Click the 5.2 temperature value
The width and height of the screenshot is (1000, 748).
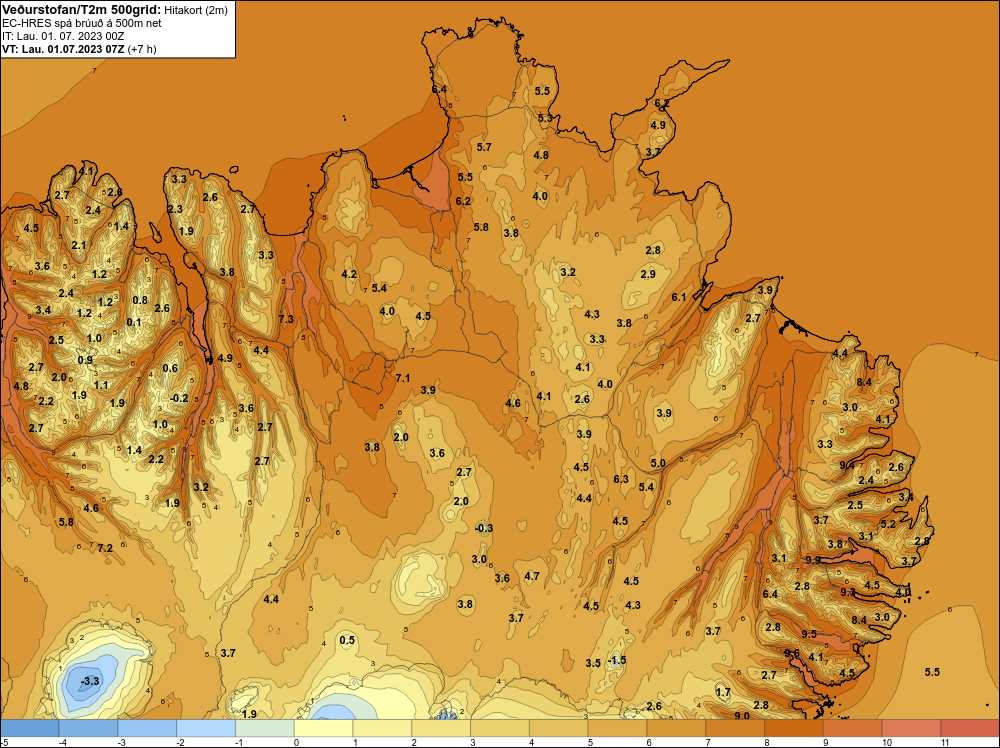tap(888, 524)
